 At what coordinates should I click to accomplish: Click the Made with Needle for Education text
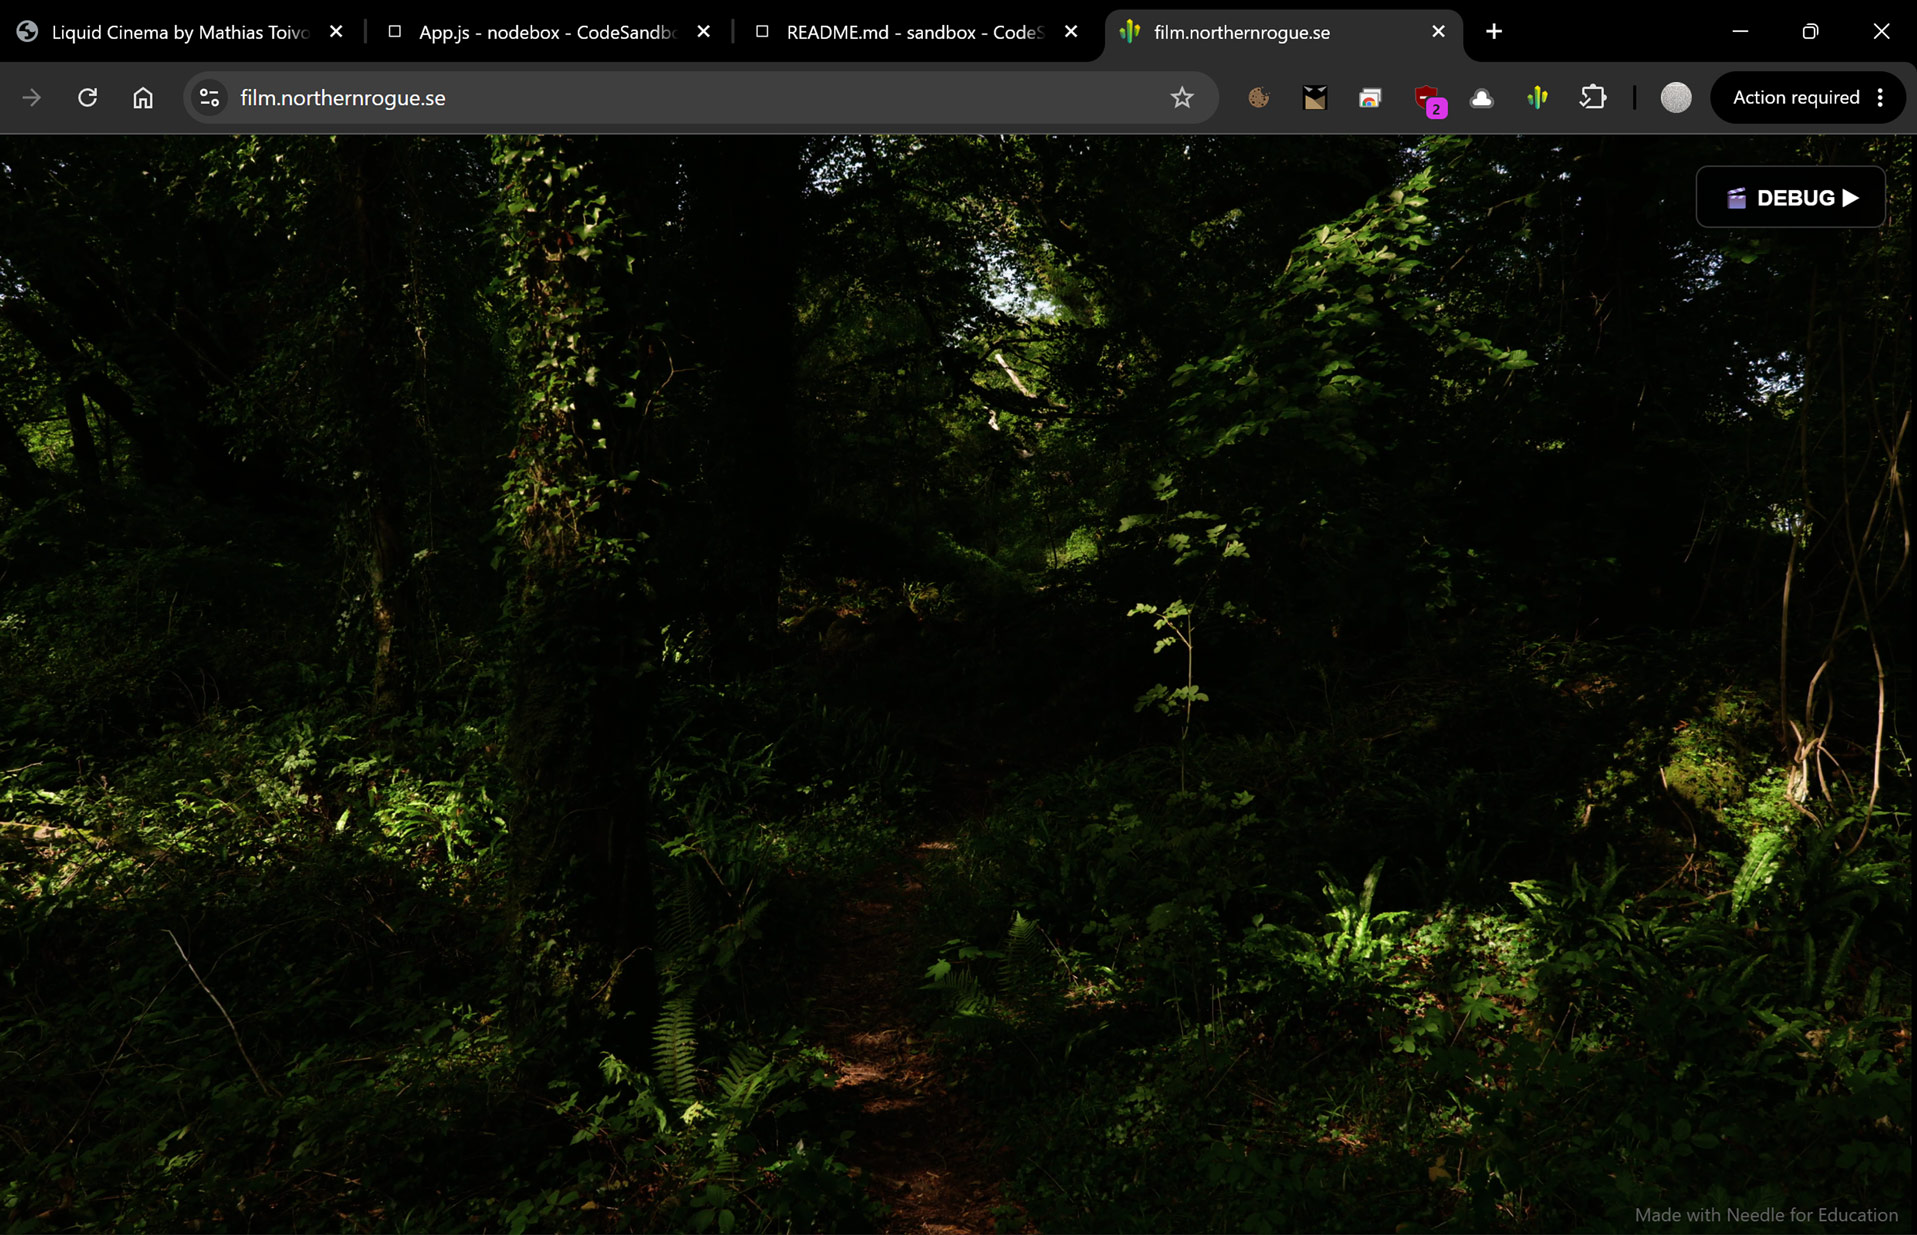[x=1766, y=1214]
